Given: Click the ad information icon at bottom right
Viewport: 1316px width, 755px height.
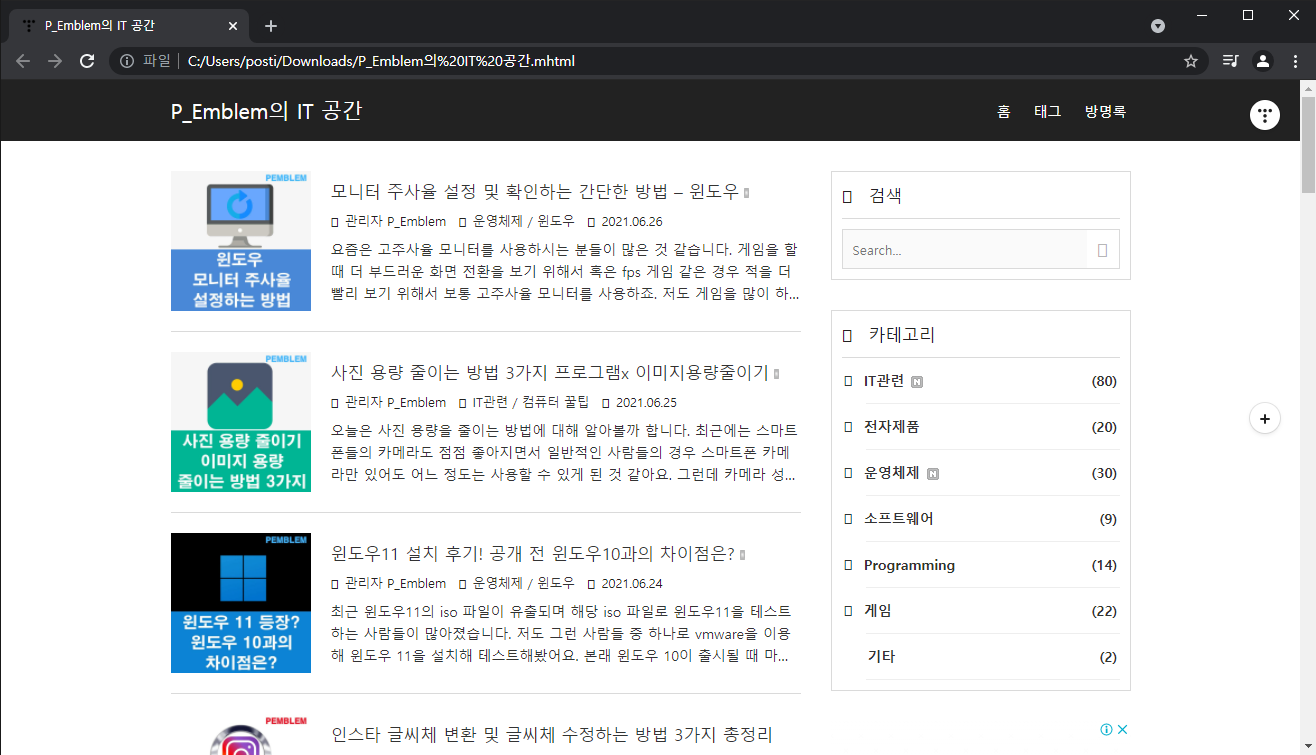Looking at the screenshot, I should click(1109, 730).
